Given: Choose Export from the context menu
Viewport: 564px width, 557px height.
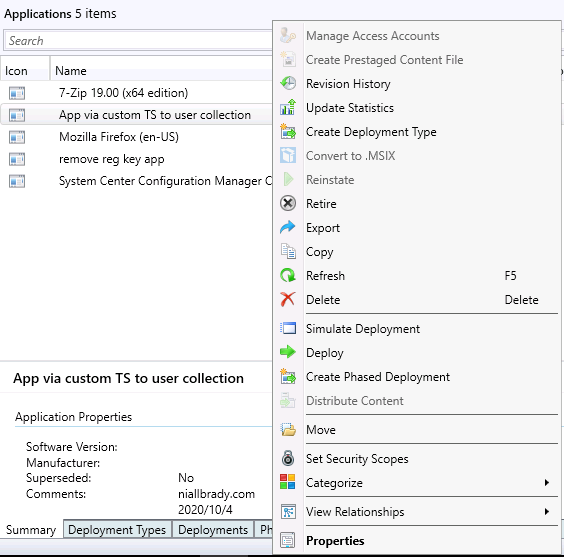Looking at the screenshot, I should (x=416, y=228).
